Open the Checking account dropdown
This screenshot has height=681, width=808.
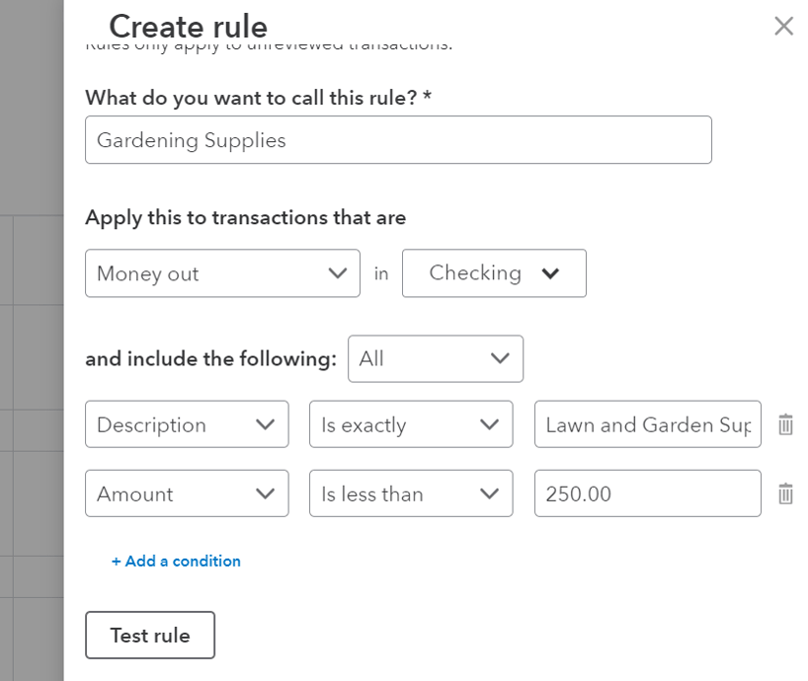(x=493, y=273)
